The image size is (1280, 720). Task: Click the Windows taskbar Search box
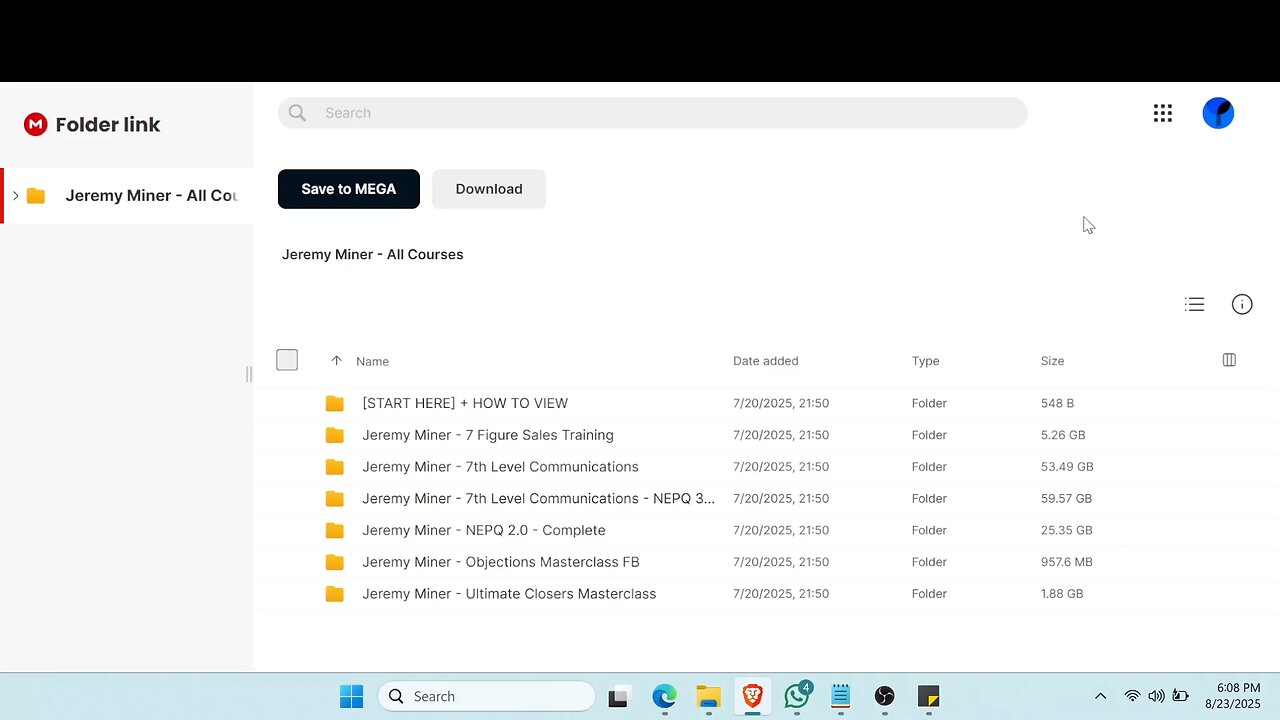click(x=486, y=696)
